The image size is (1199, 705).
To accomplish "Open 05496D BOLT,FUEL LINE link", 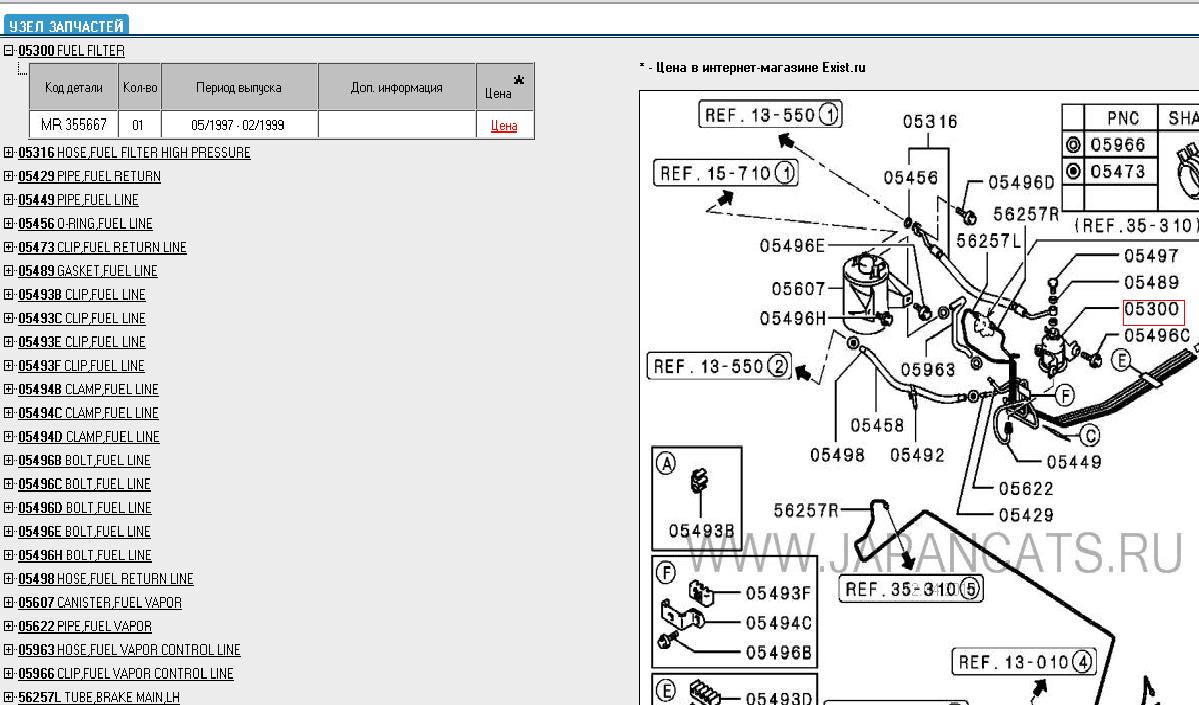I will coord(85,508).
